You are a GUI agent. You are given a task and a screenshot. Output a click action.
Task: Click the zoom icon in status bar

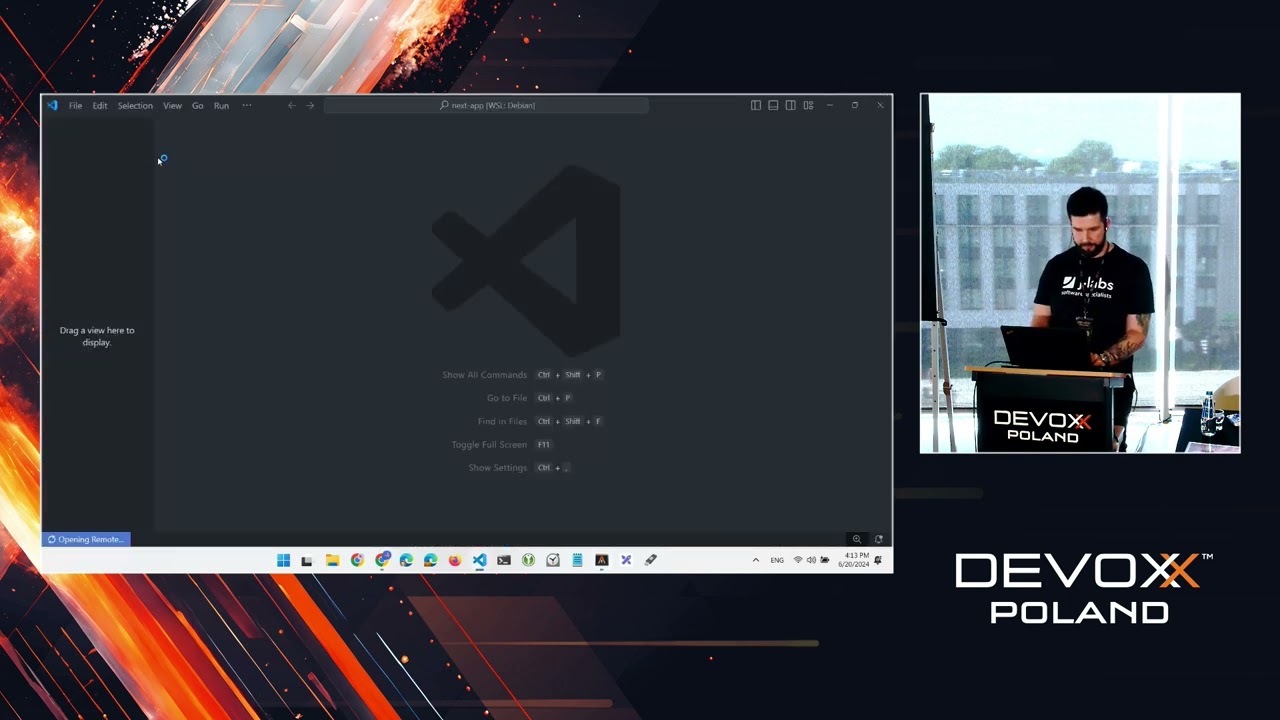857,539
